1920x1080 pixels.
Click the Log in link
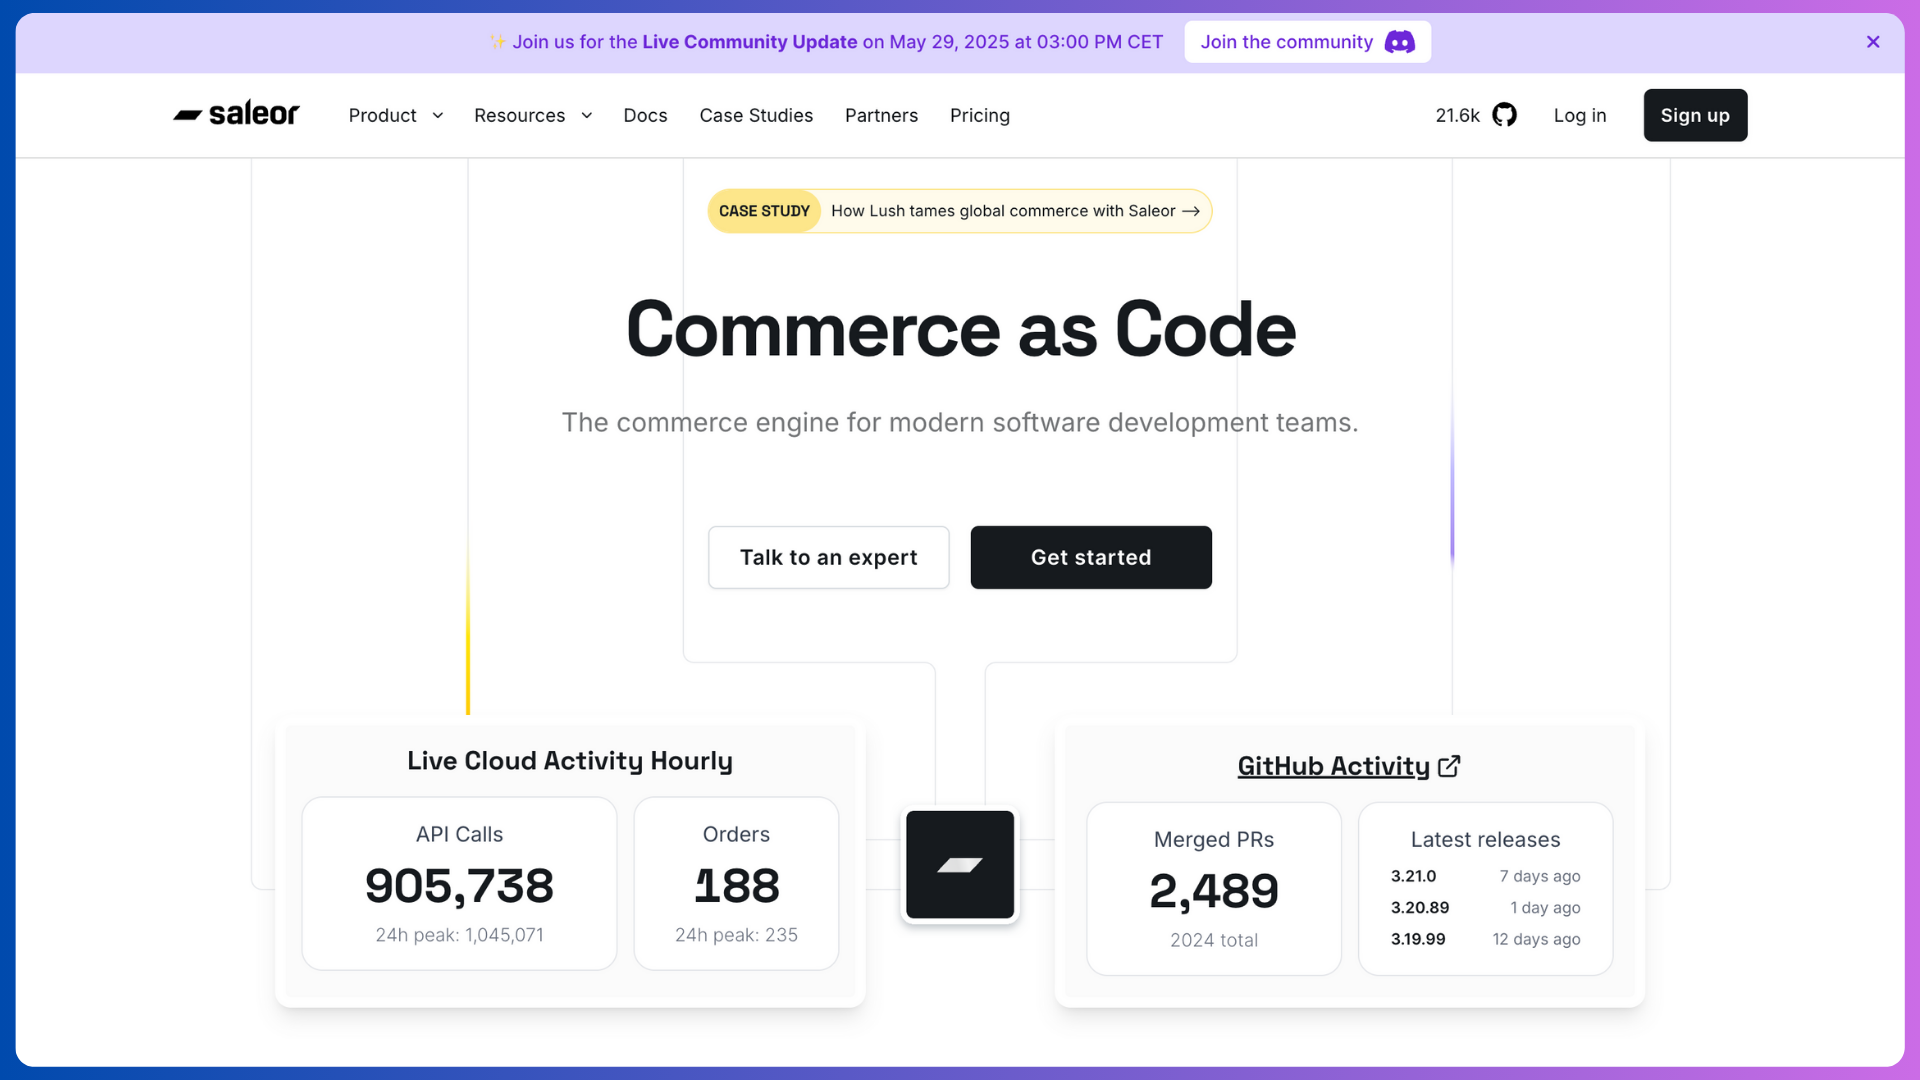pyautogui.click(x=1580, y=115)
